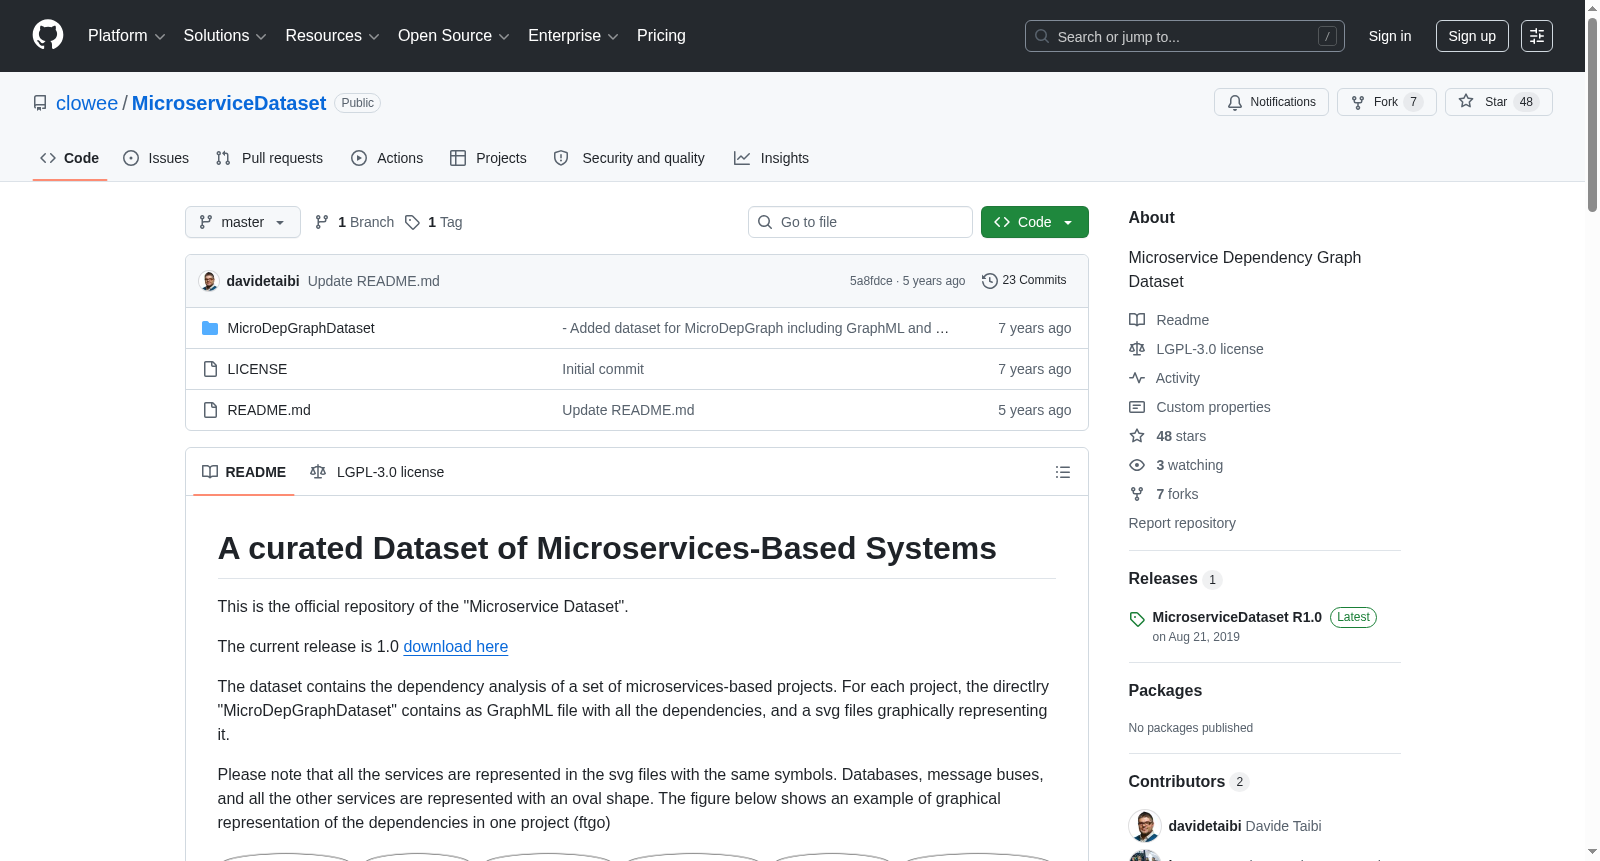Image resolution: width=1600 pixels, height=861 pixels.
Task: Expand the Resources menu
Action: tap(332, 36)
